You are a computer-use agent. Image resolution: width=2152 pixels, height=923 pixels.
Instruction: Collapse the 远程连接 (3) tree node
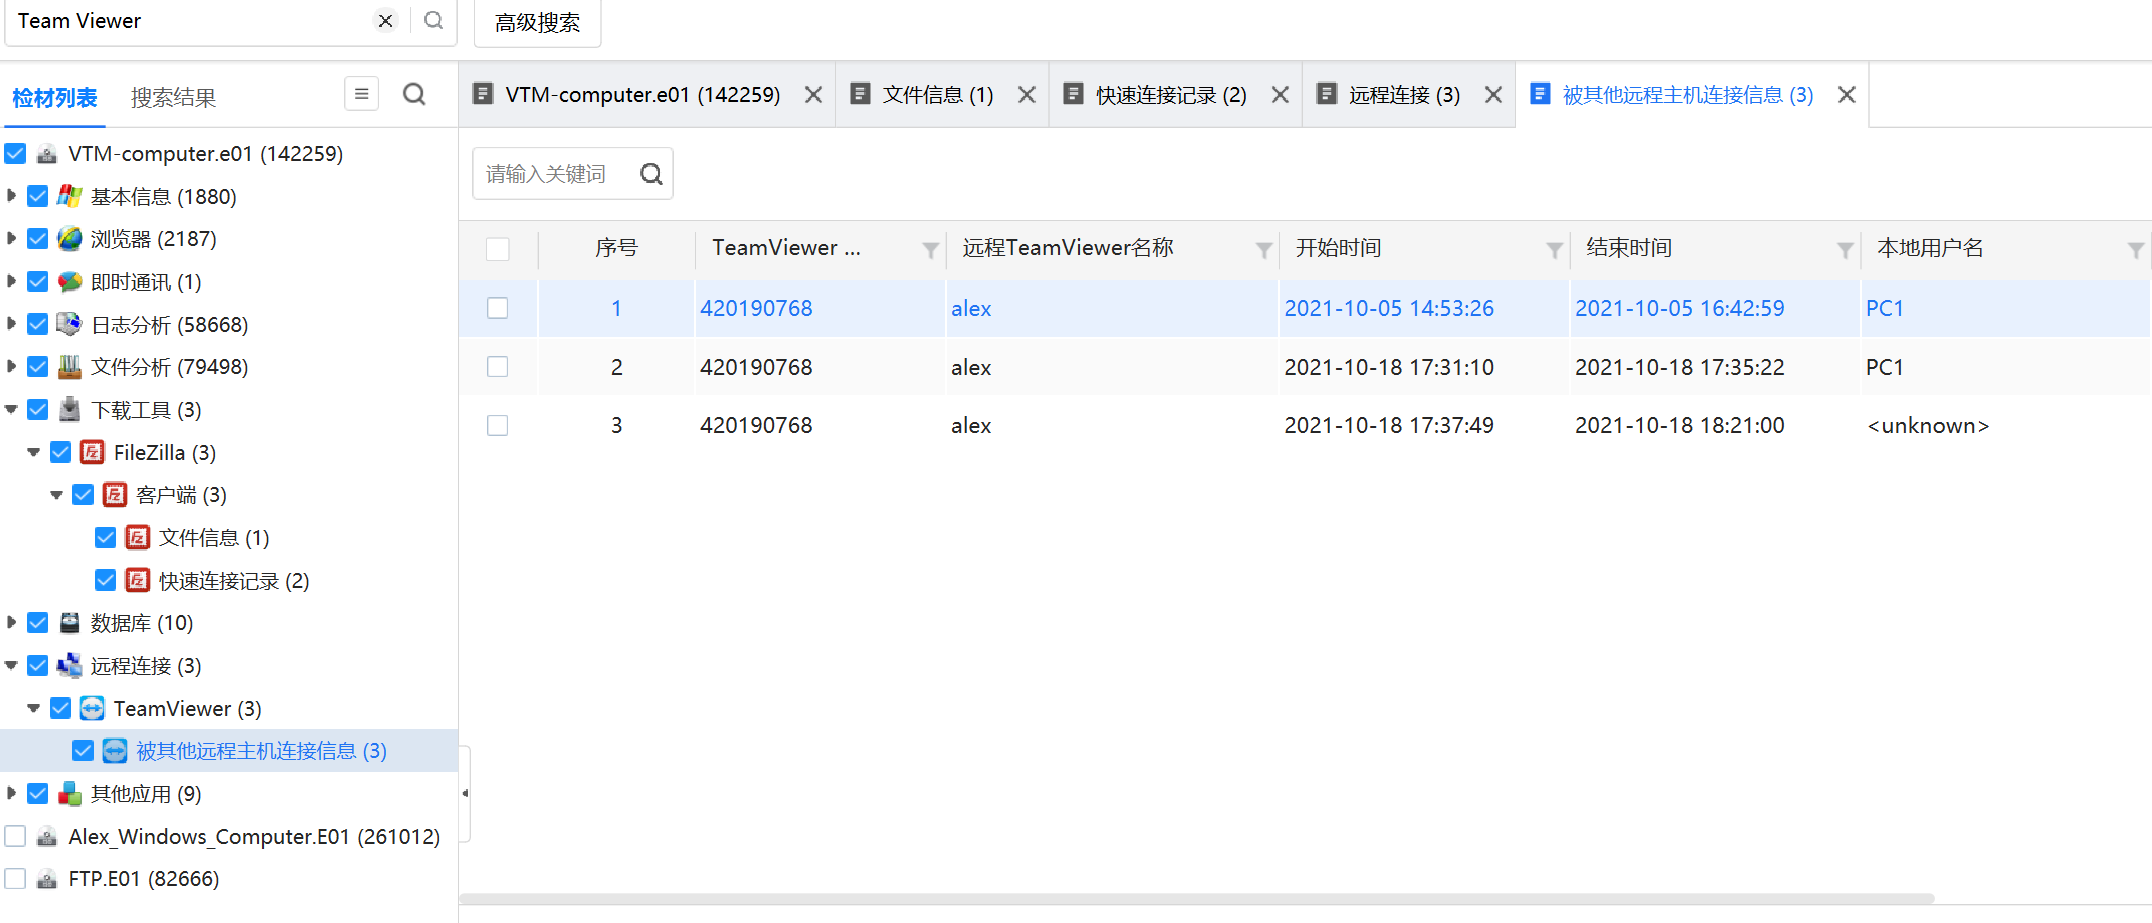click(11, 666)
